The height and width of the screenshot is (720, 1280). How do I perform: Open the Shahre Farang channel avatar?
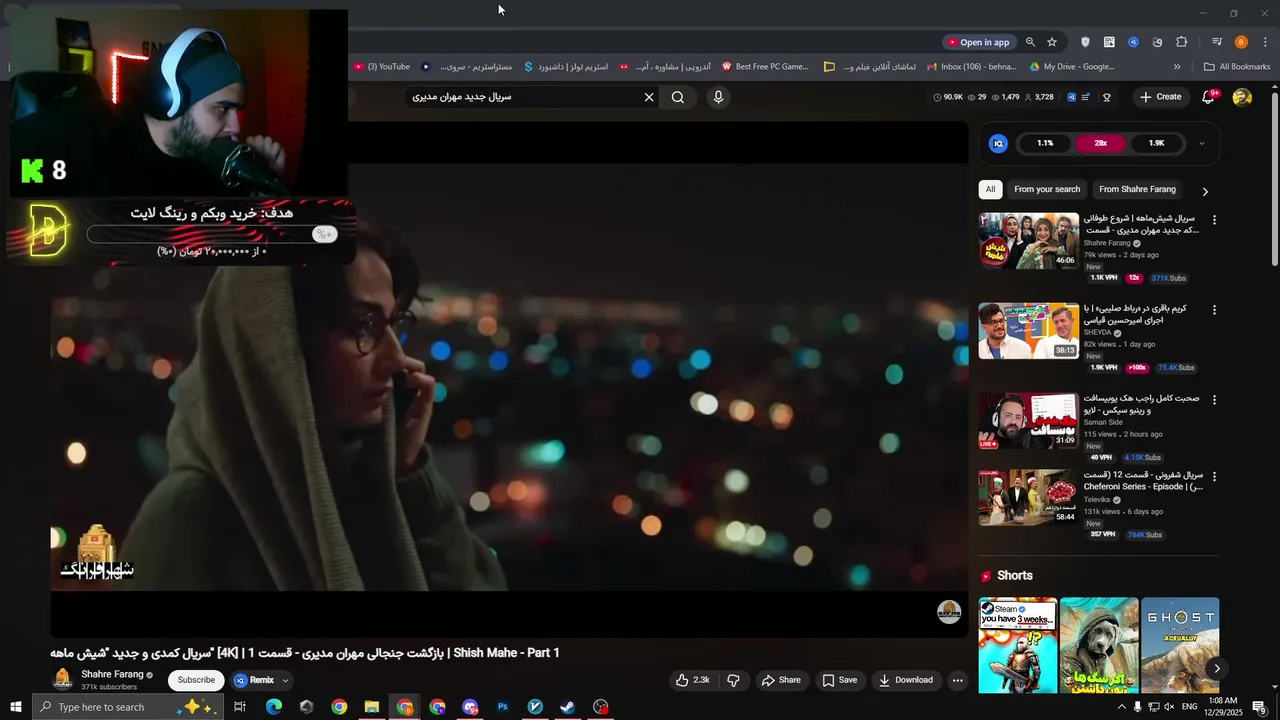[62, 679]
